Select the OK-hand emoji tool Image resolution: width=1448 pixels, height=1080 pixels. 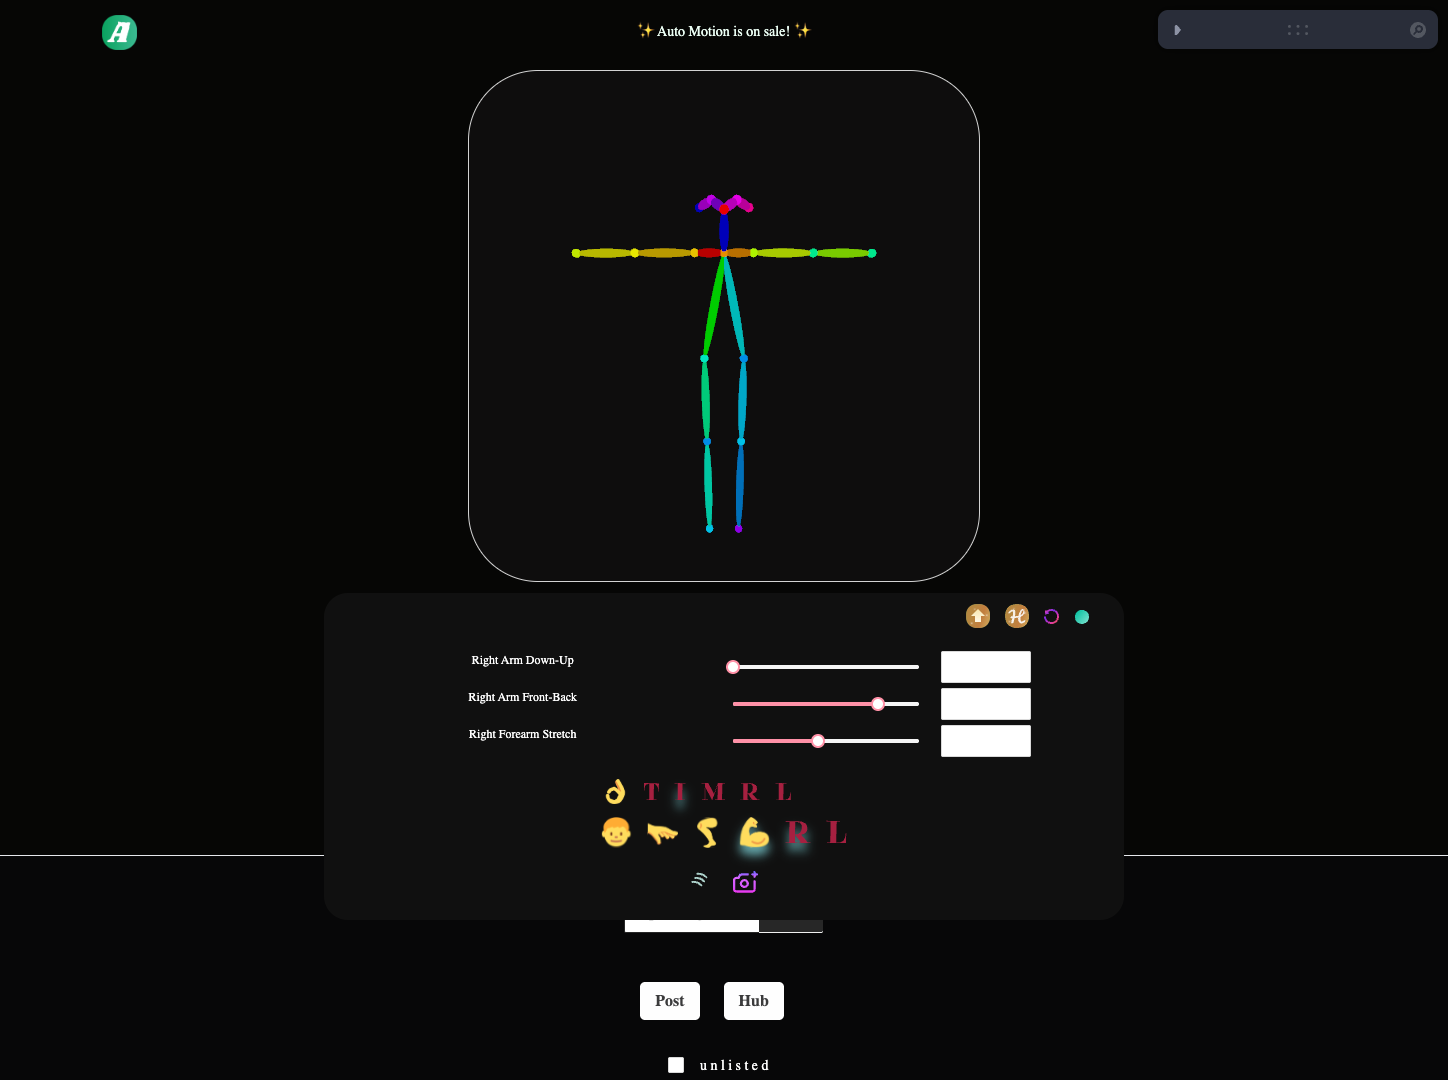pos(616,792)
